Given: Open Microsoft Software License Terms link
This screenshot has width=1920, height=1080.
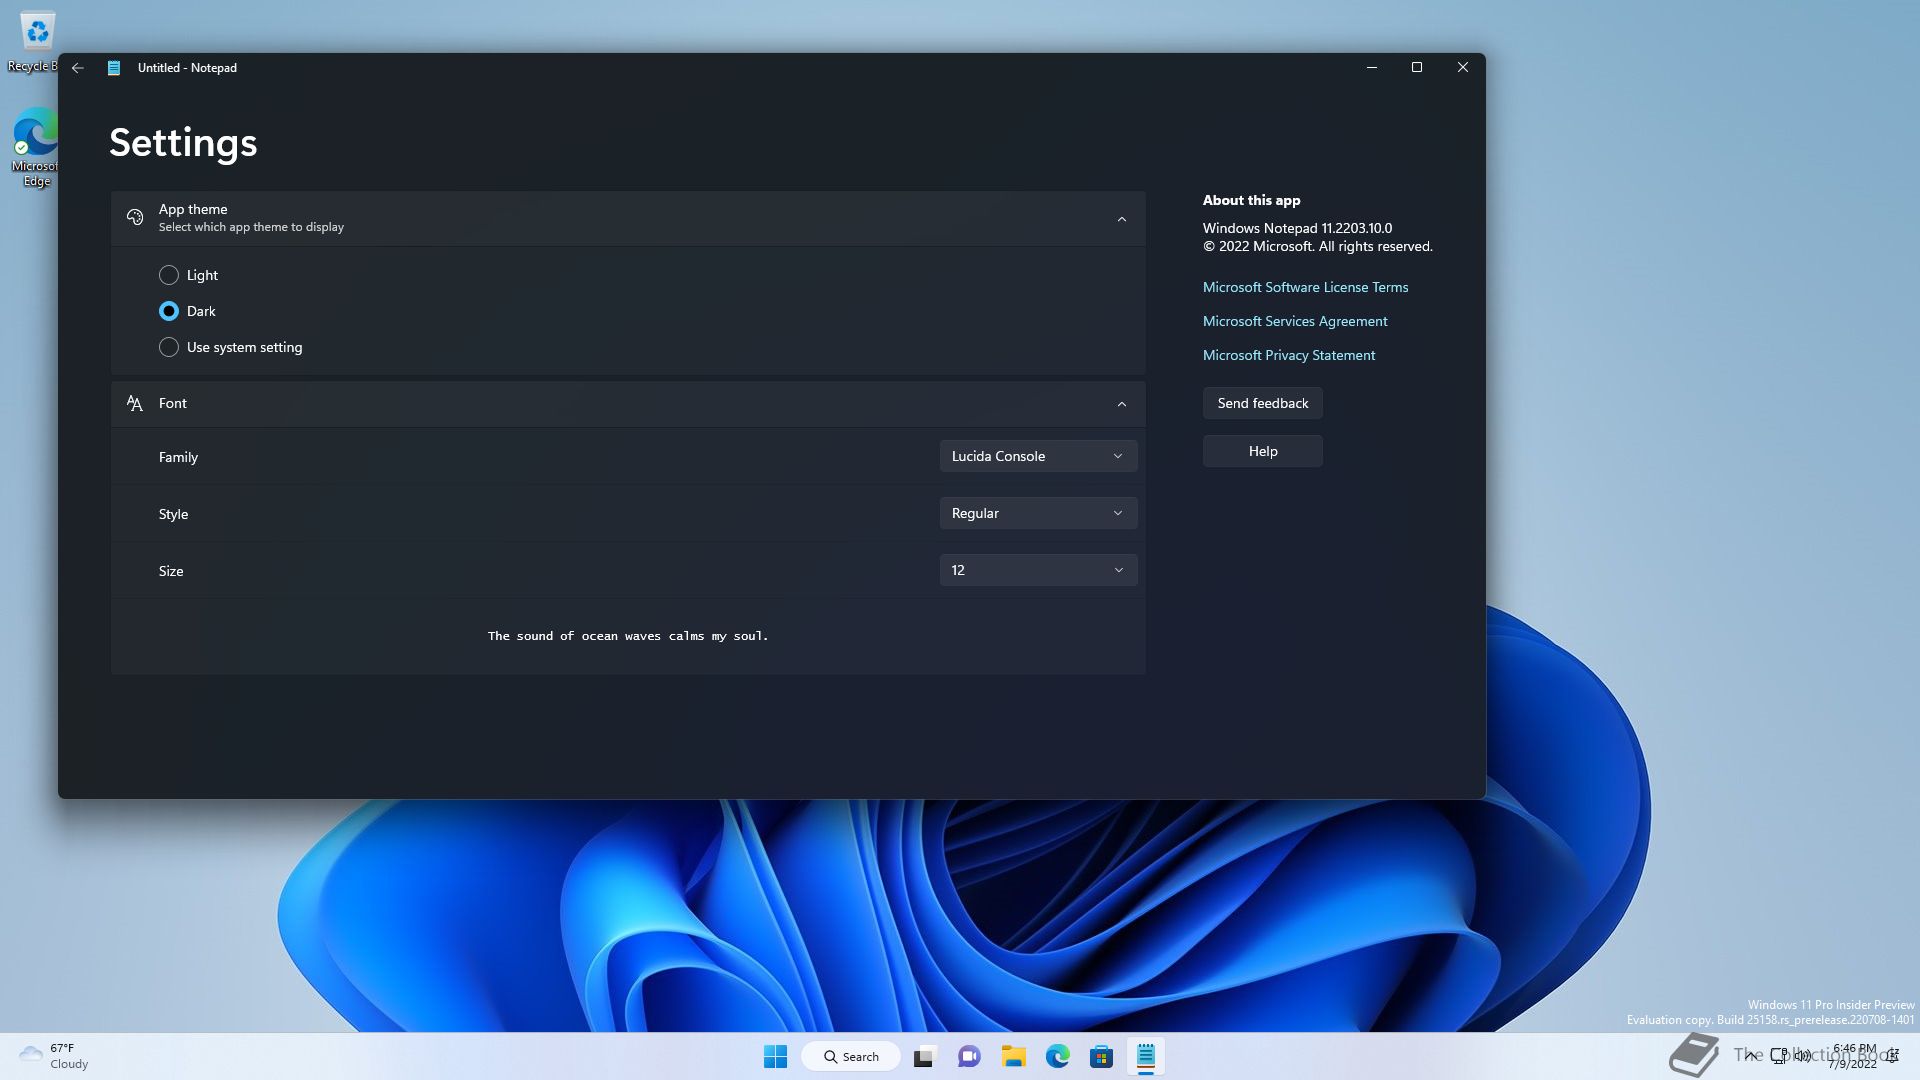Looking at the screenshot, I should pyautogui.click(x=1305, y=287).
